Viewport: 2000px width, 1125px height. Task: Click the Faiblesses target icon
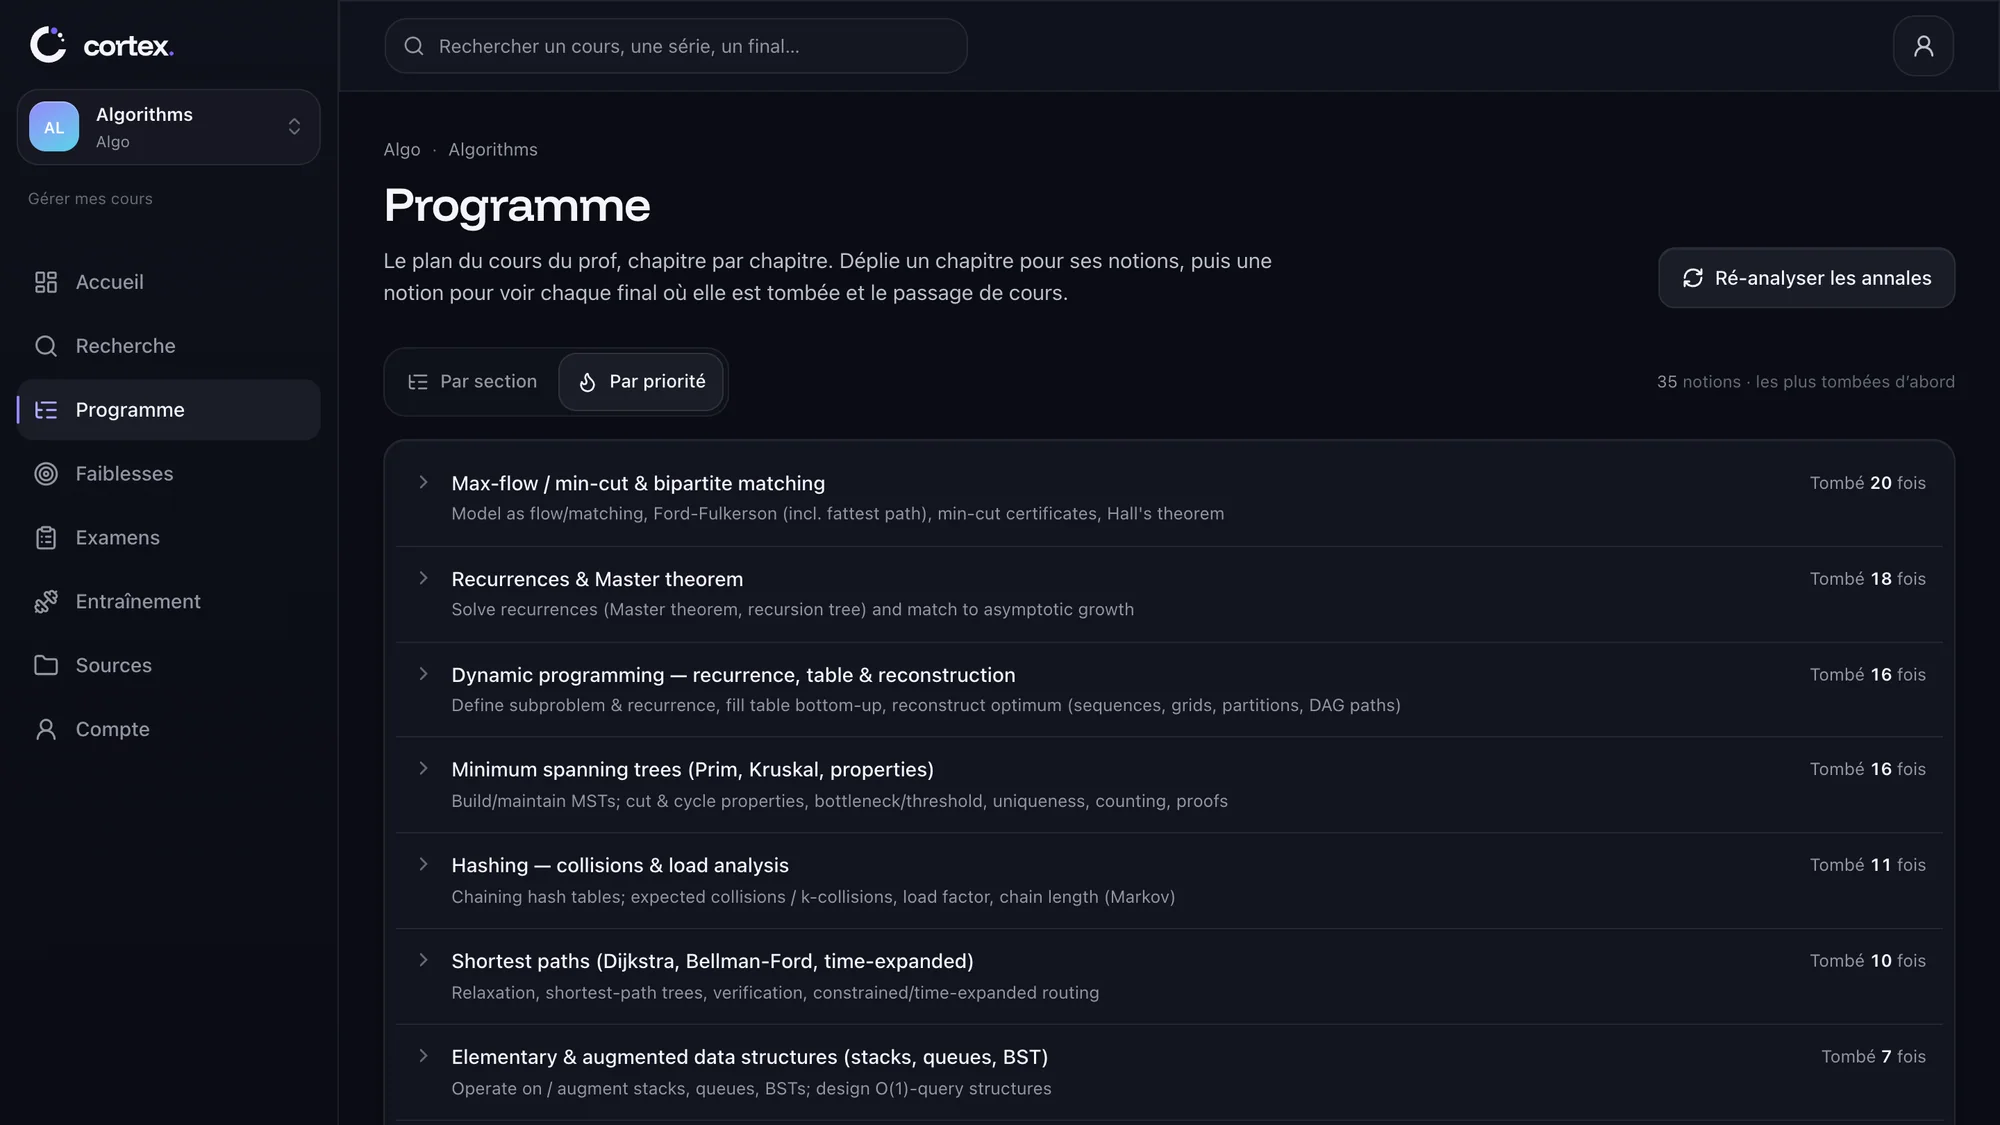pos(46,474)
